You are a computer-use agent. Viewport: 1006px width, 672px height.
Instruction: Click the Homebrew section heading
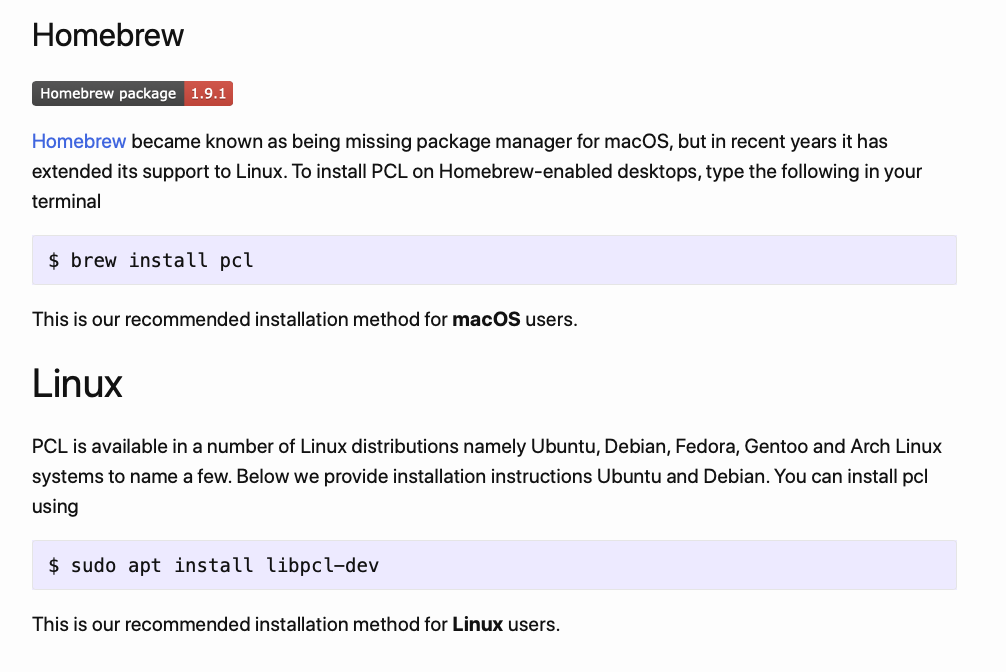[x=108, y=35]
